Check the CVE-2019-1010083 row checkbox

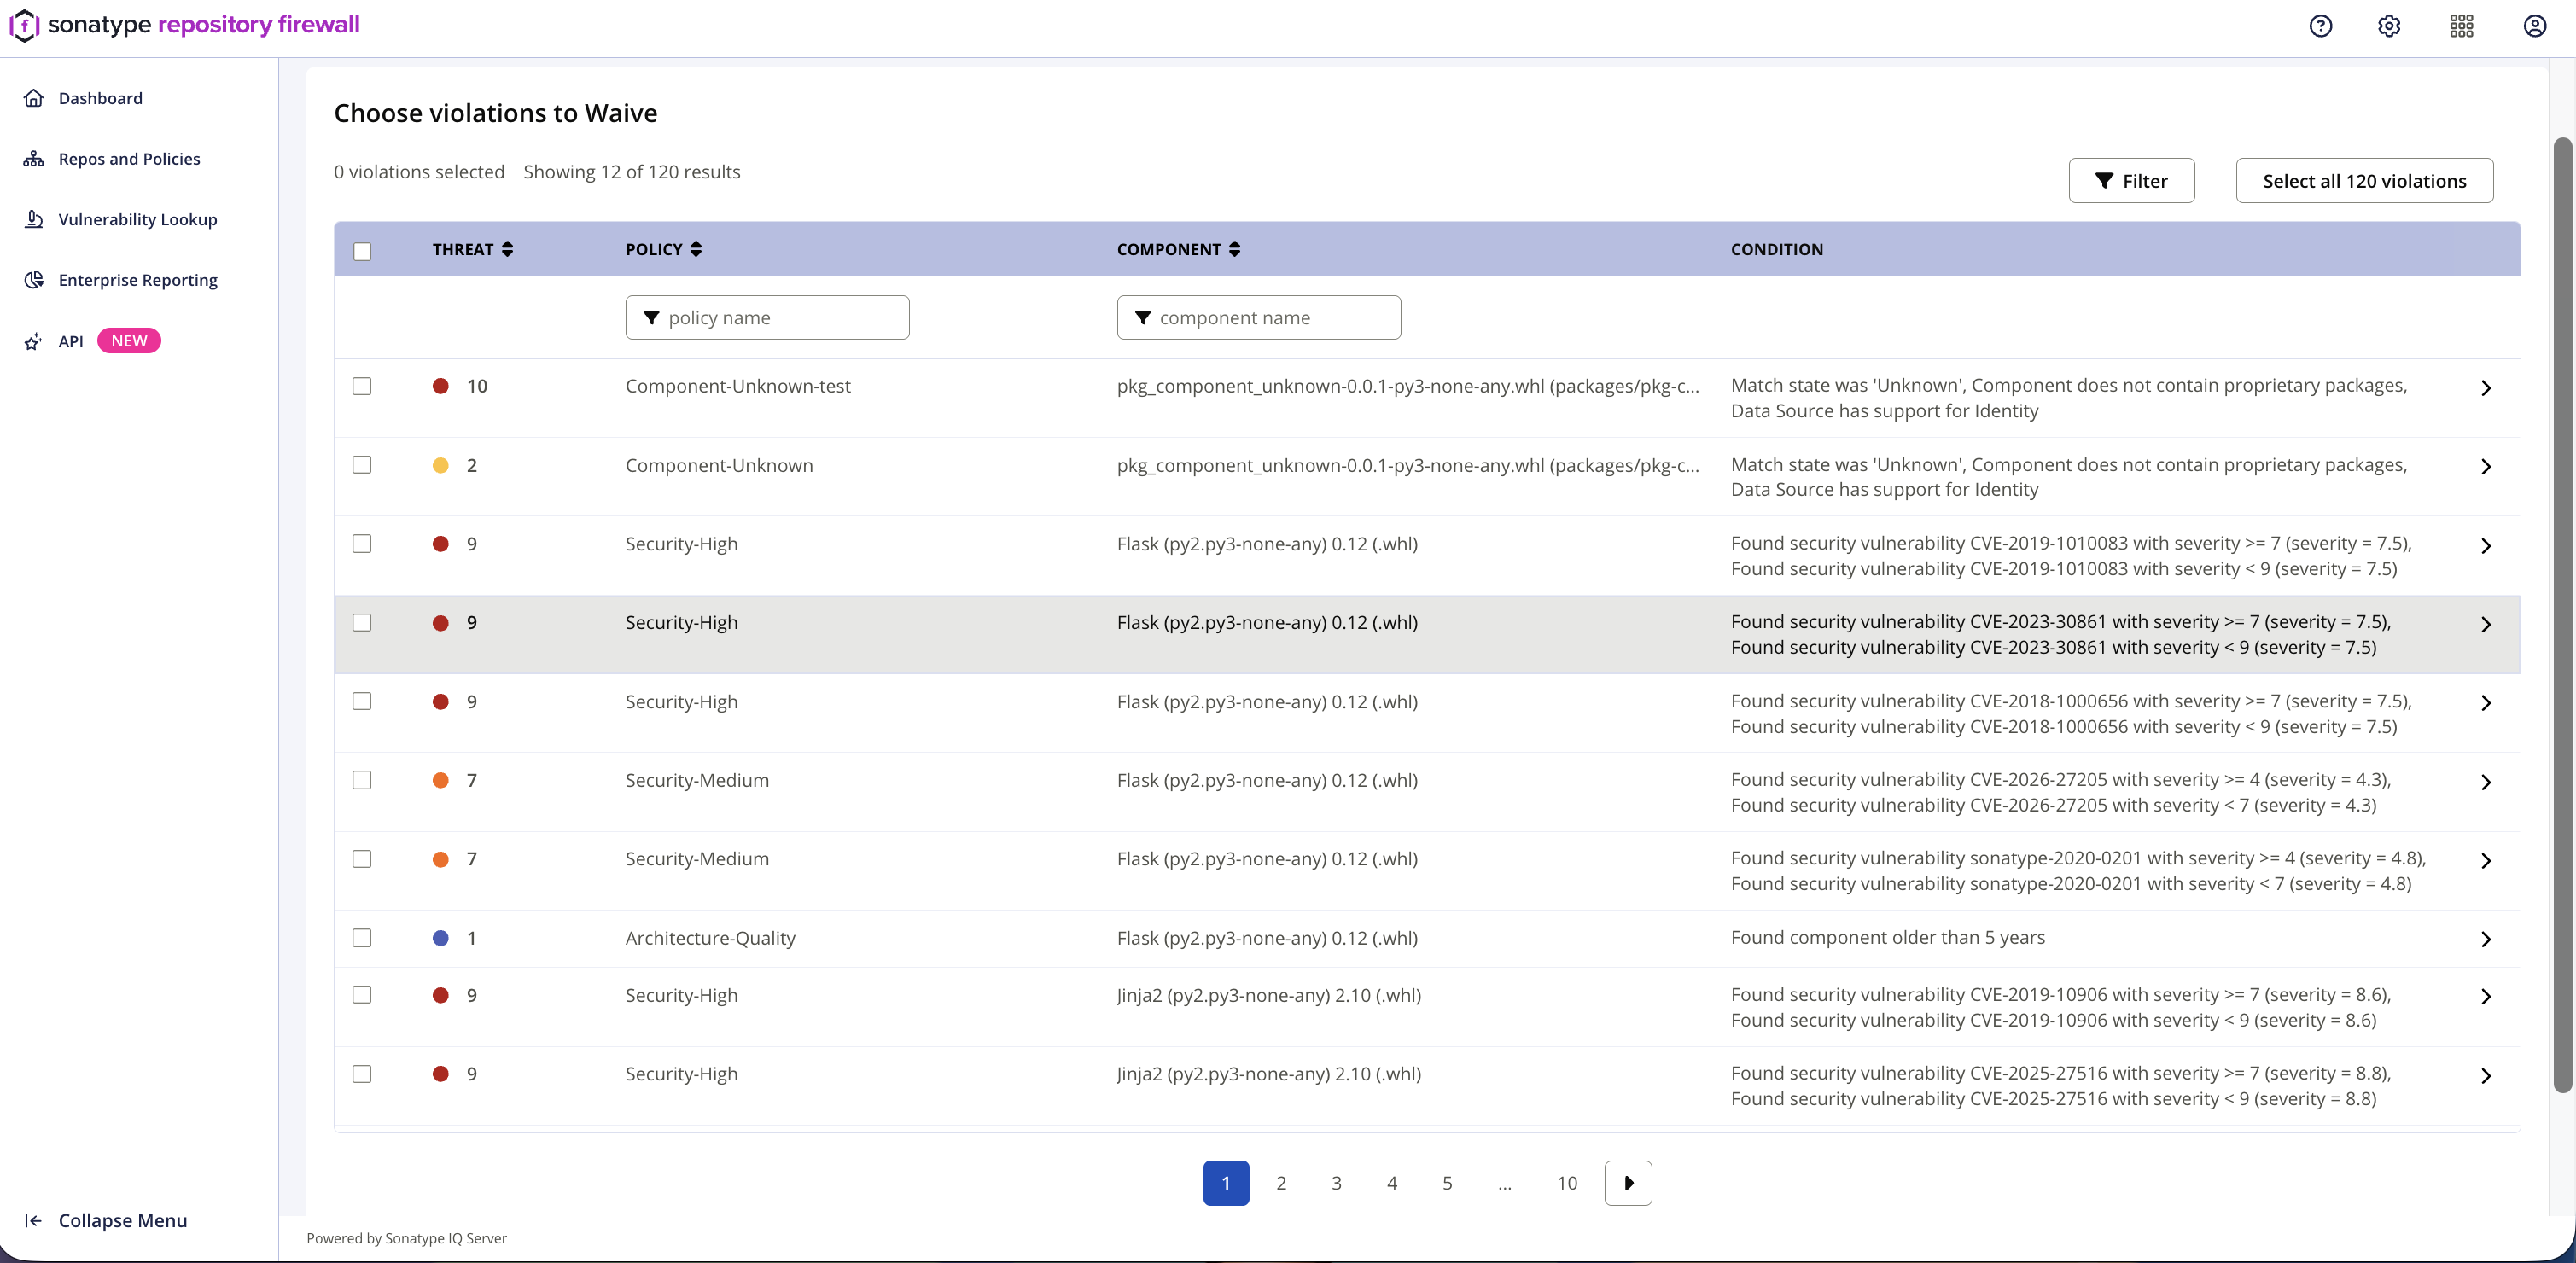[362, 544]
